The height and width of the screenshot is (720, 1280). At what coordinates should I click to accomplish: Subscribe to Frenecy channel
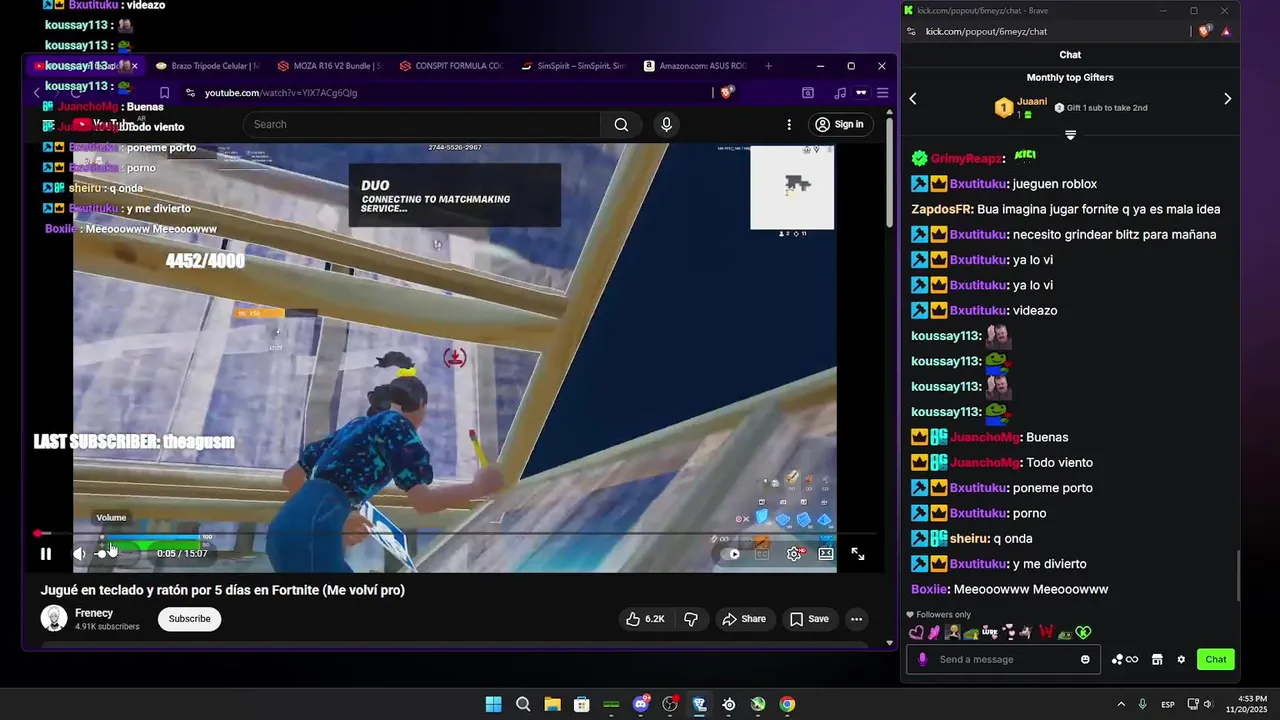coord(189,619)
